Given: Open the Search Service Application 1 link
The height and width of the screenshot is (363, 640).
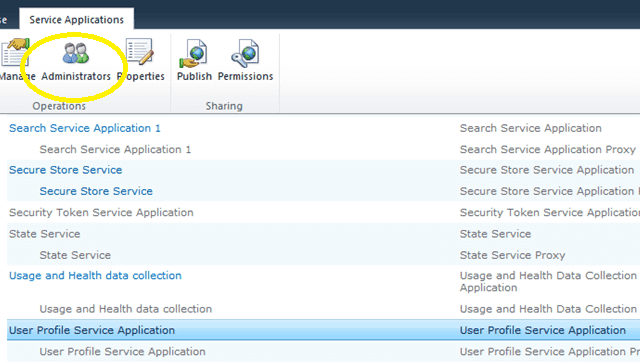Looking at the screenshot, I should click(x=85, y=128).
